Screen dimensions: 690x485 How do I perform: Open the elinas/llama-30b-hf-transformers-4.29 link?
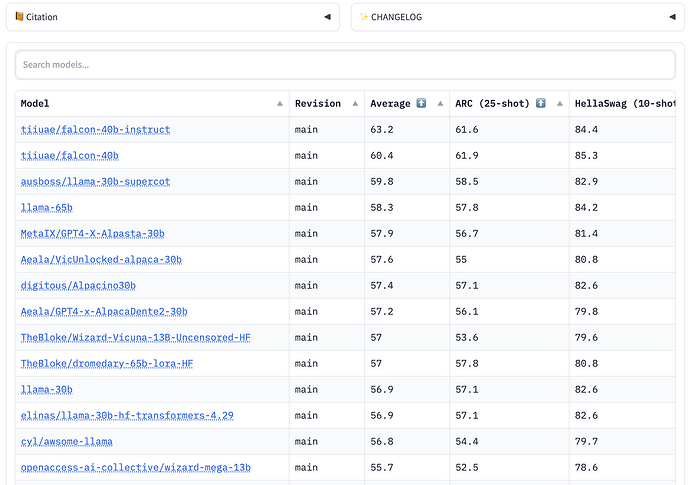click(x=127, y=415)
